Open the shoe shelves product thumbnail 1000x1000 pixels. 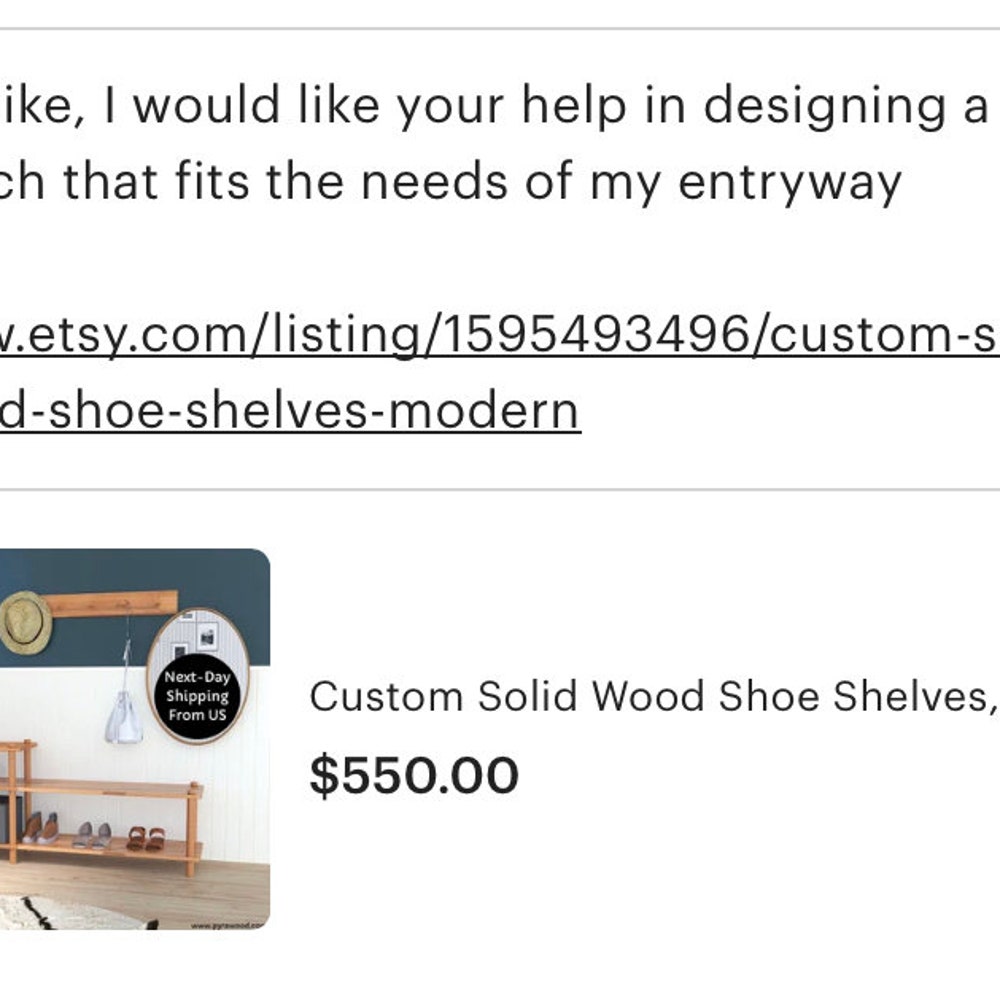[x=134, y=740]
